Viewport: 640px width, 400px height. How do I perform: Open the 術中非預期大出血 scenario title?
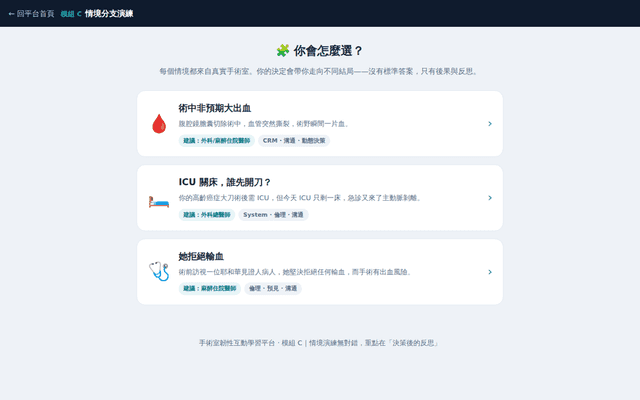[x=215, y=108]
